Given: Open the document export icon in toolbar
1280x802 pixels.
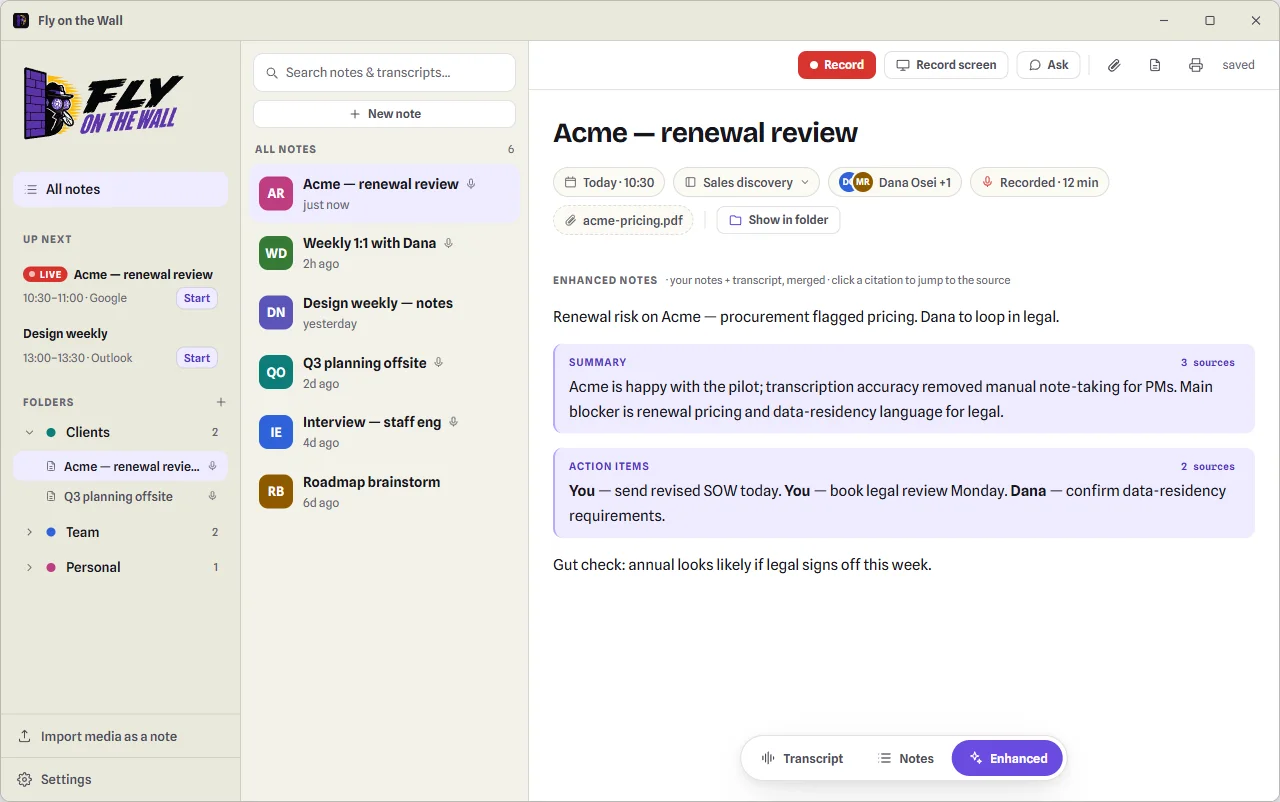Looking at the screenshot, I should click(x=1155, y=65).
